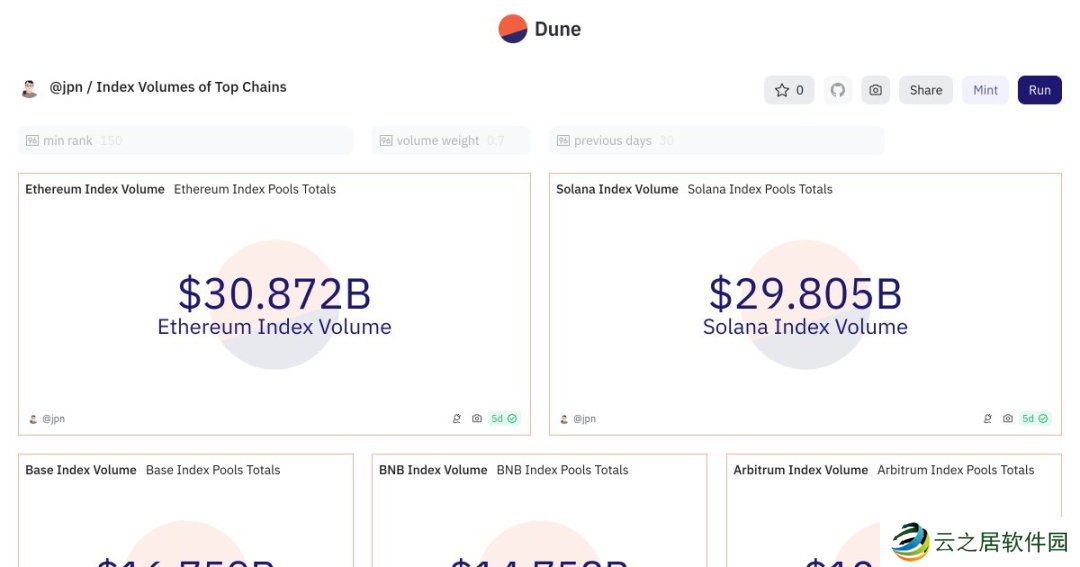Image resolution: width=1080 pixels, height=567 pixels.
Task: Click the min rank parameter field
Action: coord(186,141)
